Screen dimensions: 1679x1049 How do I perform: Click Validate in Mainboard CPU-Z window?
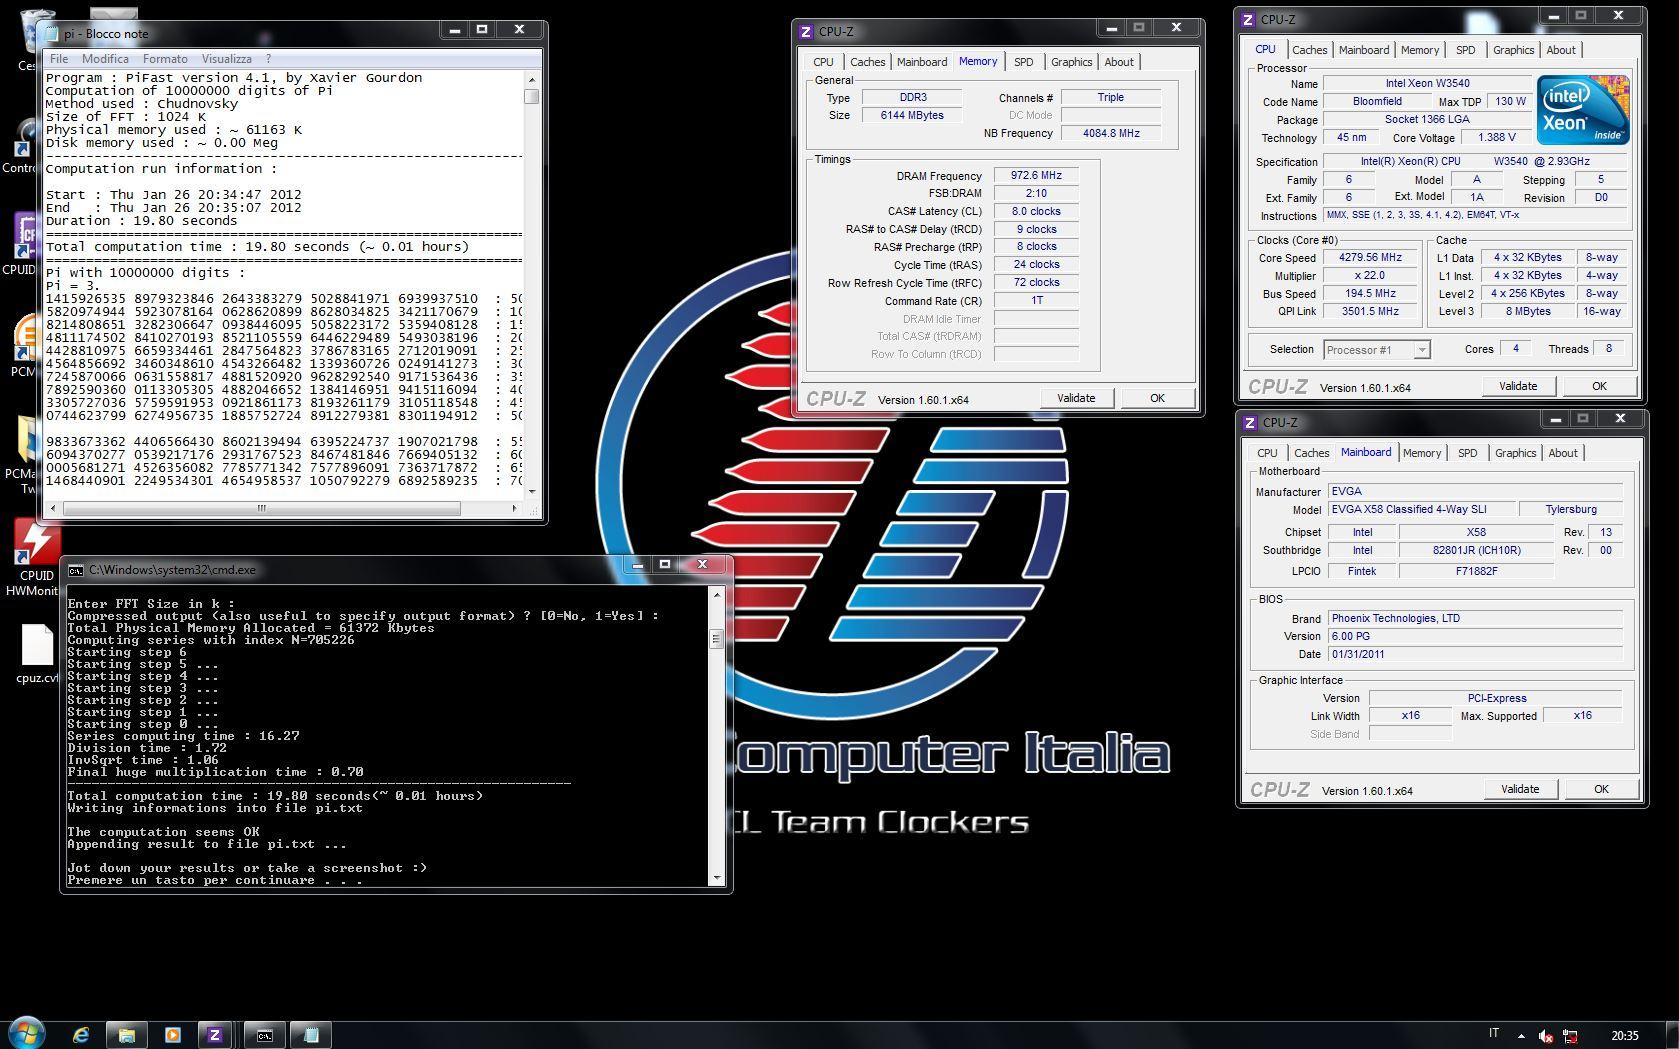coord(1520,789)
